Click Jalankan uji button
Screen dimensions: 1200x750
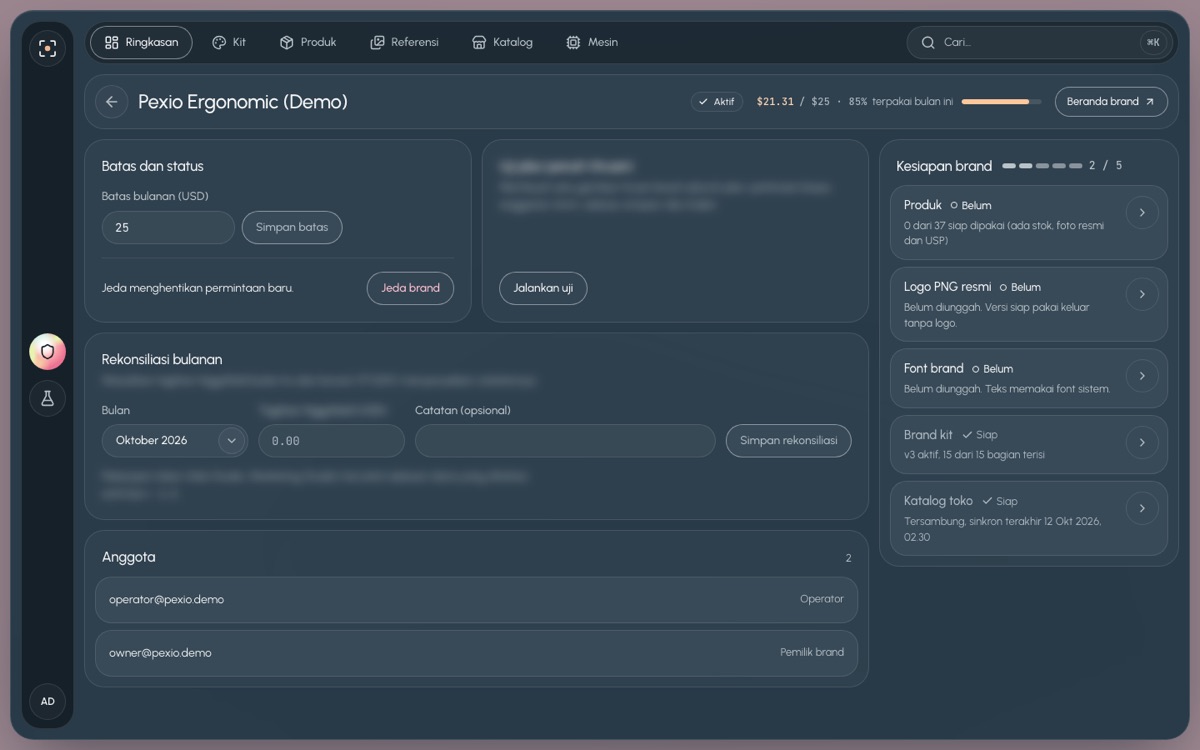543,288
